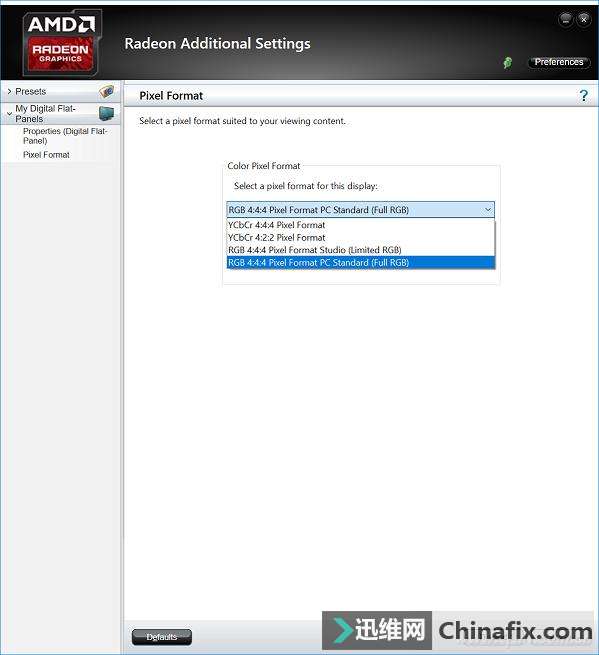The width and height of the screenshot is (599, 655).
Task: Click the Defaults button
Action: click(x=162, y=637)
